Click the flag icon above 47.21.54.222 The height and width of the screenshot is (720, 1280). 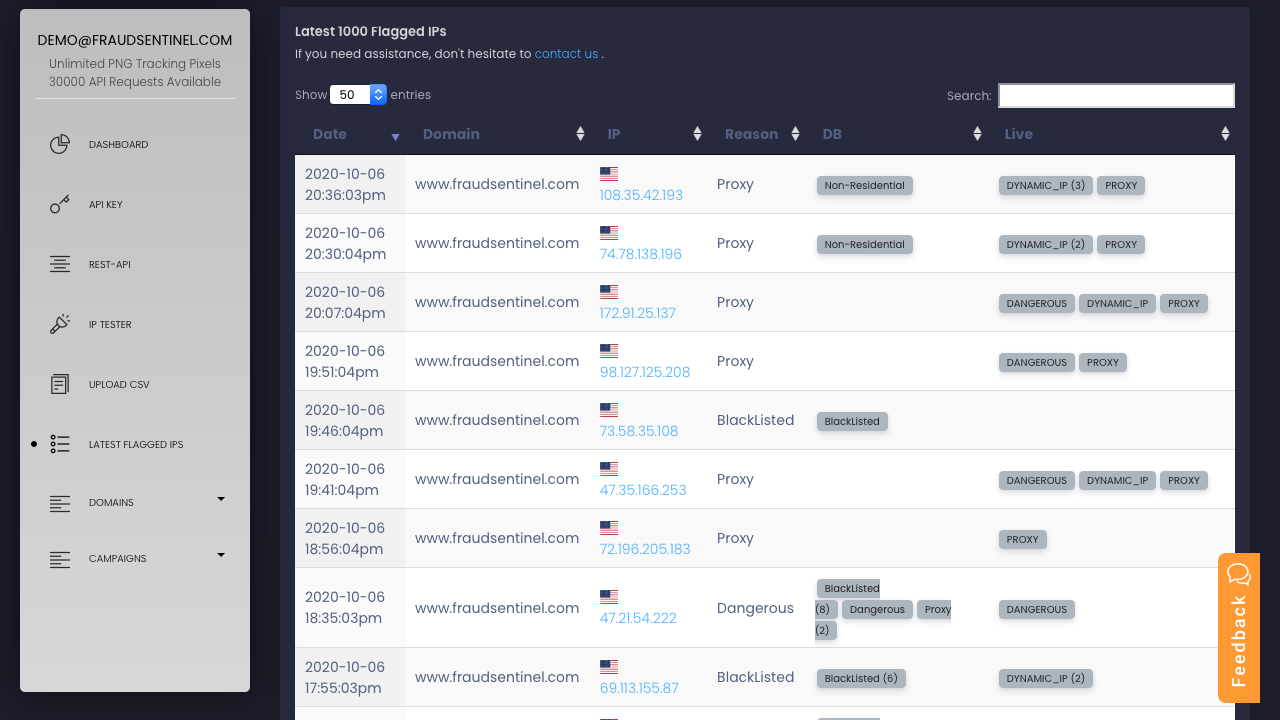point(609,596)
